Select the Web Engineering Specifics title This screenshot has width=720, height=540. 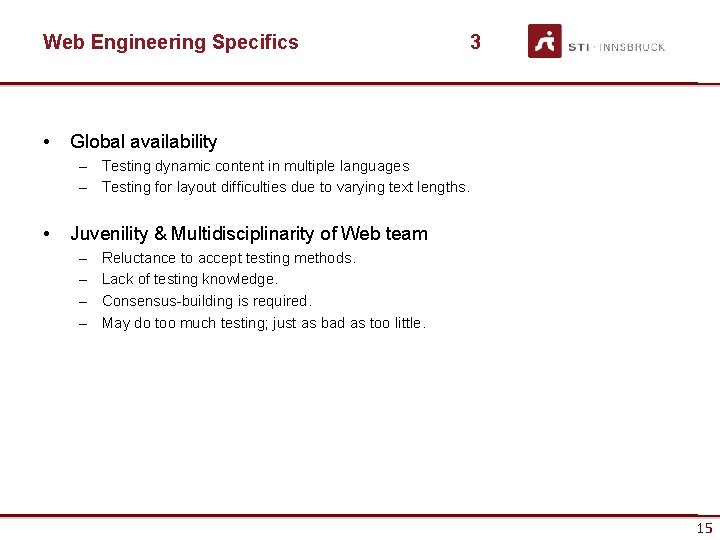tap(170, 42)
